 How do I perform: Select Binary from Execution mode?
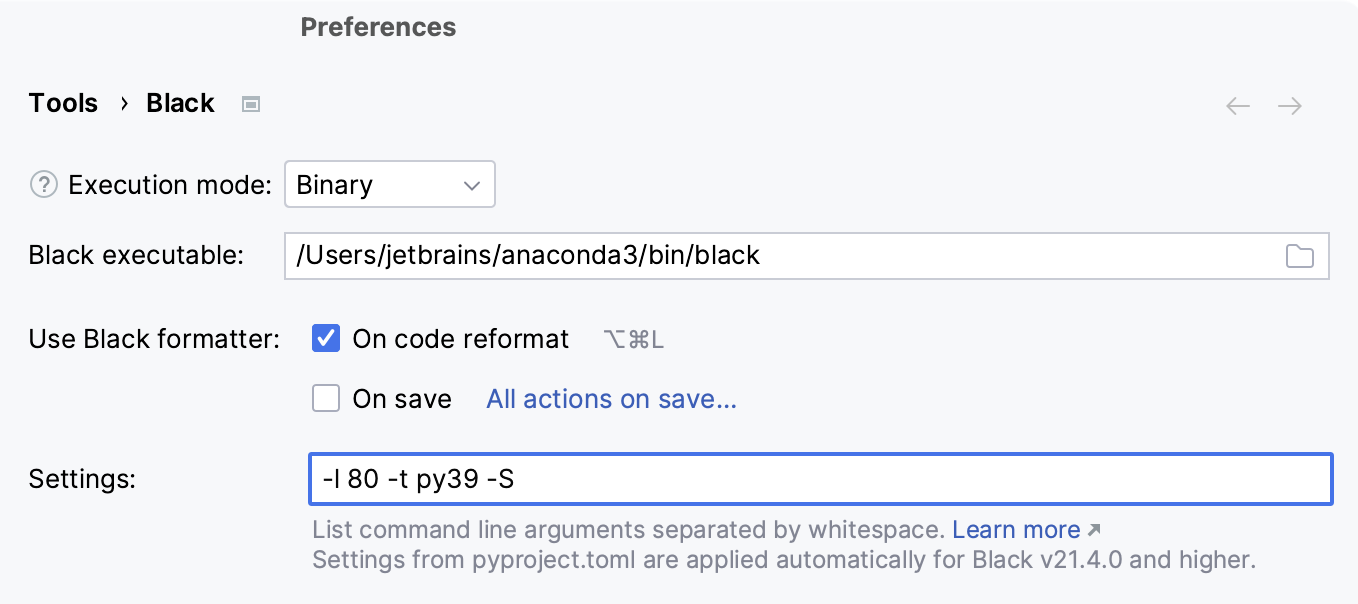click(x=389, y=184)
